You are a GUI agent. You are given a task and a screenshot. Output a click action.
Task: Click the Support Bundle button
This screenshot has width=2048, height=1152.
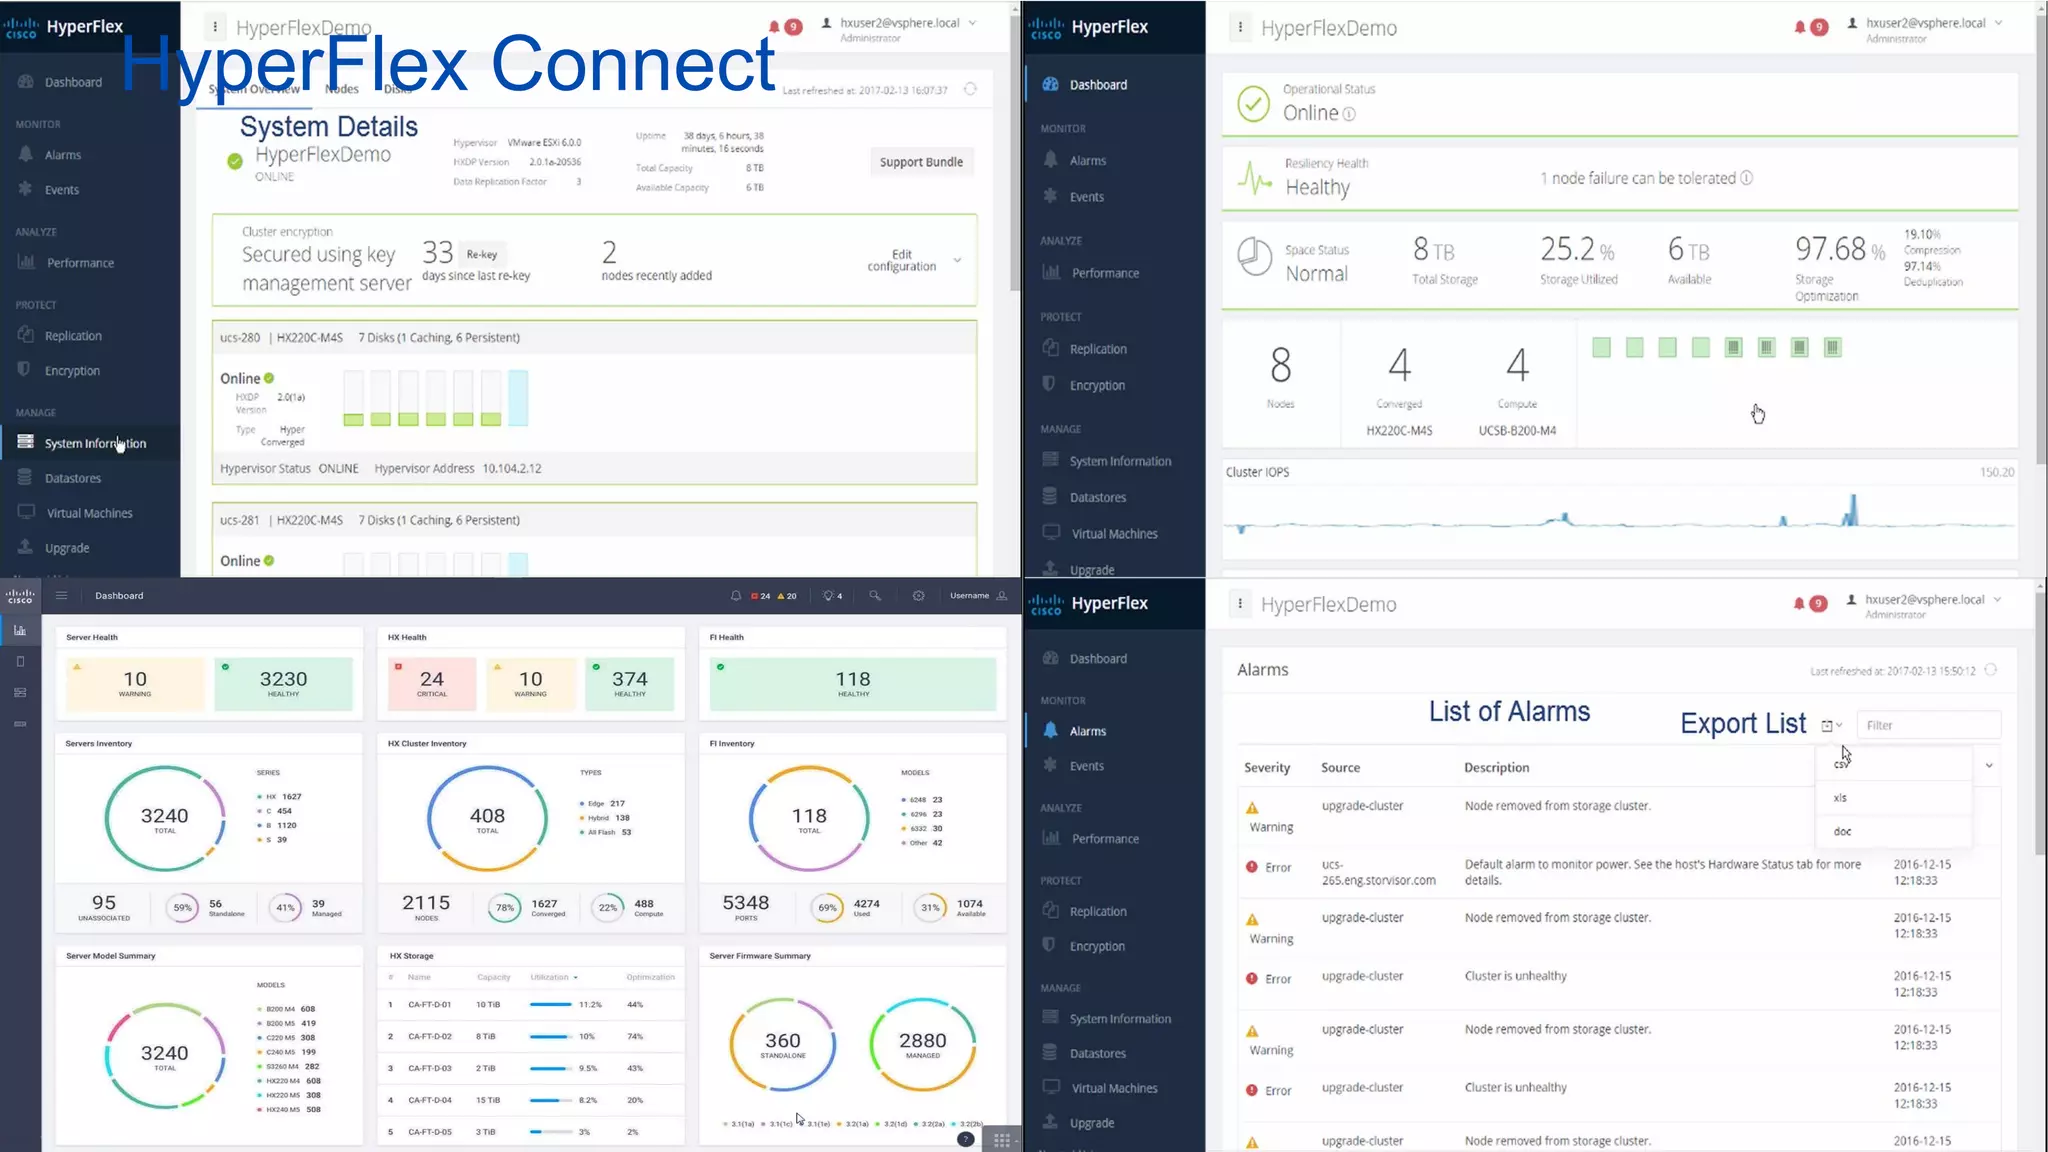(x=921, y=162)
